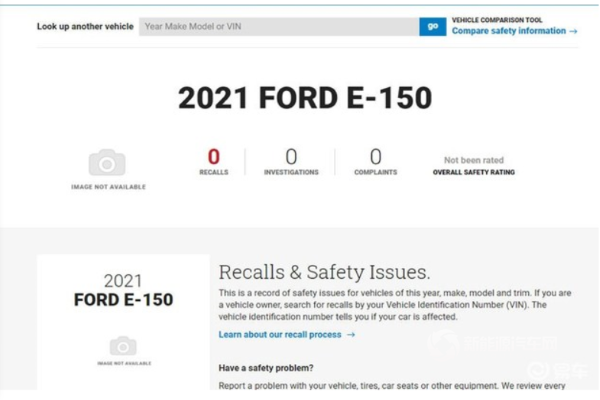Click the Vehicle Comparison Tool label

[x=497, y=20]
